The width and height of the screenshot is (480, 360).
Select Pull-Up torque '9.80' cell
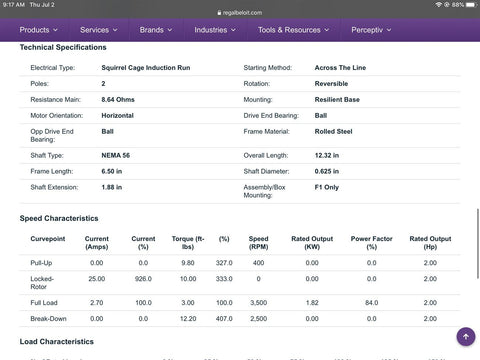click(188, 263)
